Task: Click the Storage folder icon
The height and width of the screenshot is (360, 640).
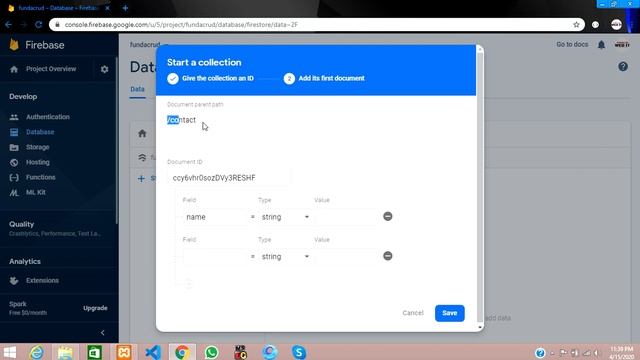Action: [14, 147]
